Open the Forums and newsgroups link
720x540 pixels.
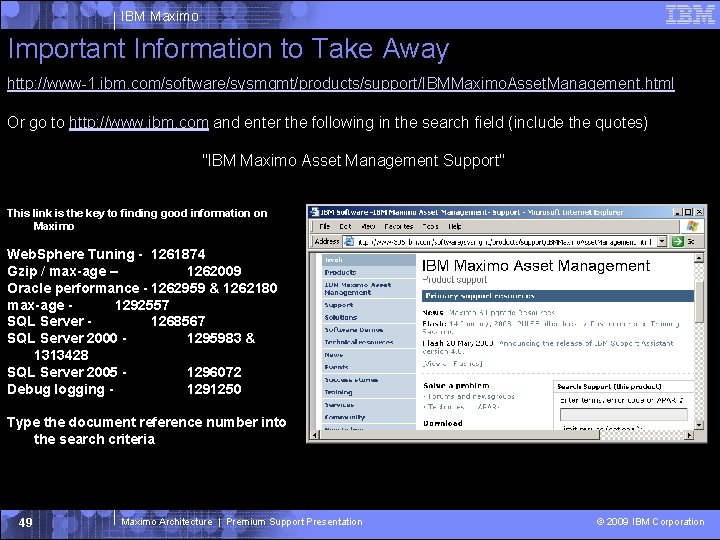click(x=471, y=396)
